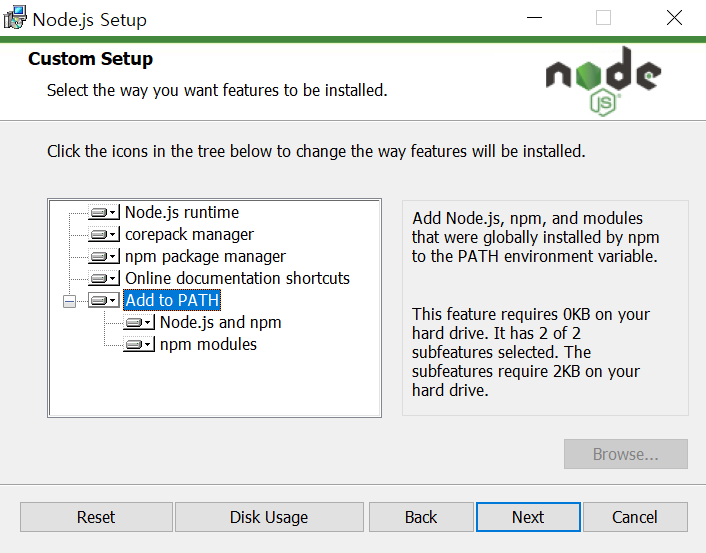Select the Node.js and npm row

[x=221, y=322]
